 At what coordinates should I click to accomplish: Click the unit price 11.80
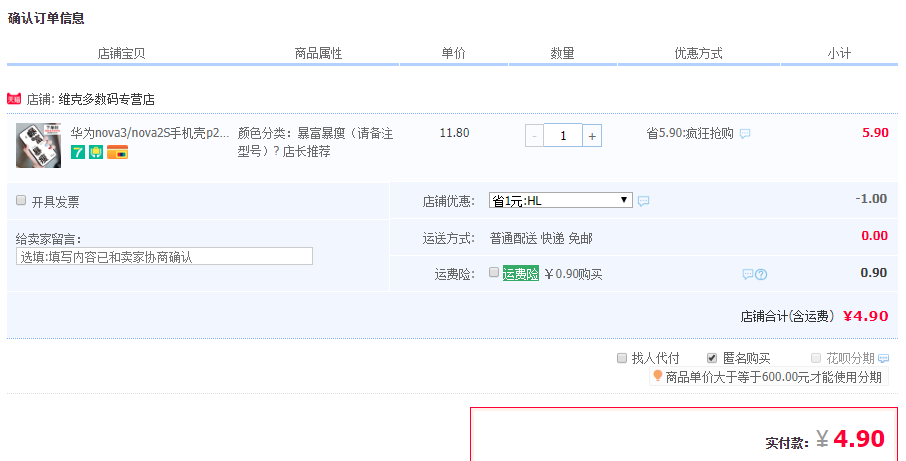click(x=454, y=133)
